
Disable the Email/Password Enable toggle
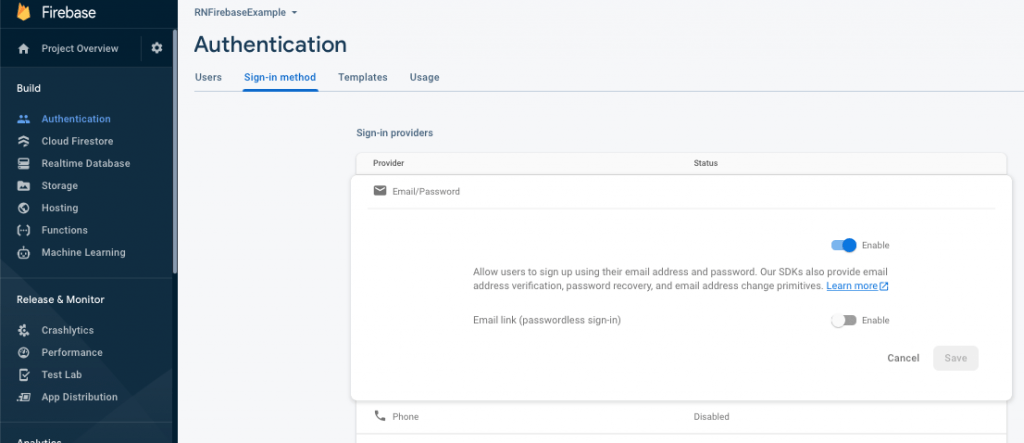tap(843, 245)
